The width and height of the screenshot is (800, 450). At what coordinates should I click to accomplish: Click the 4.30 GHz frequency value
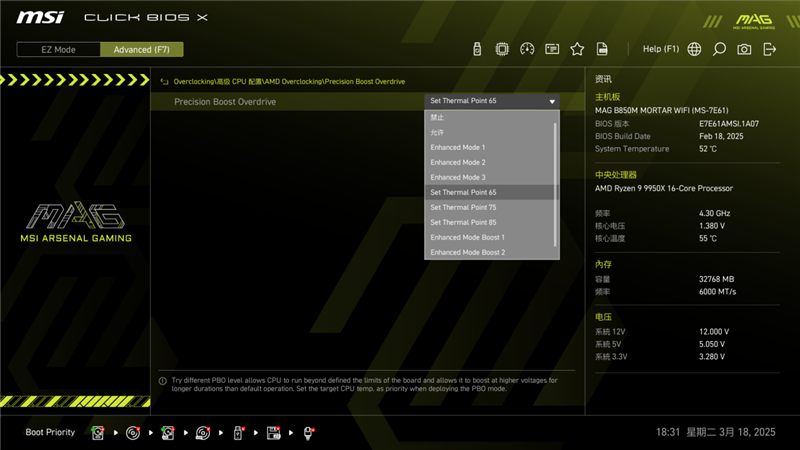(x=714, y=213)
